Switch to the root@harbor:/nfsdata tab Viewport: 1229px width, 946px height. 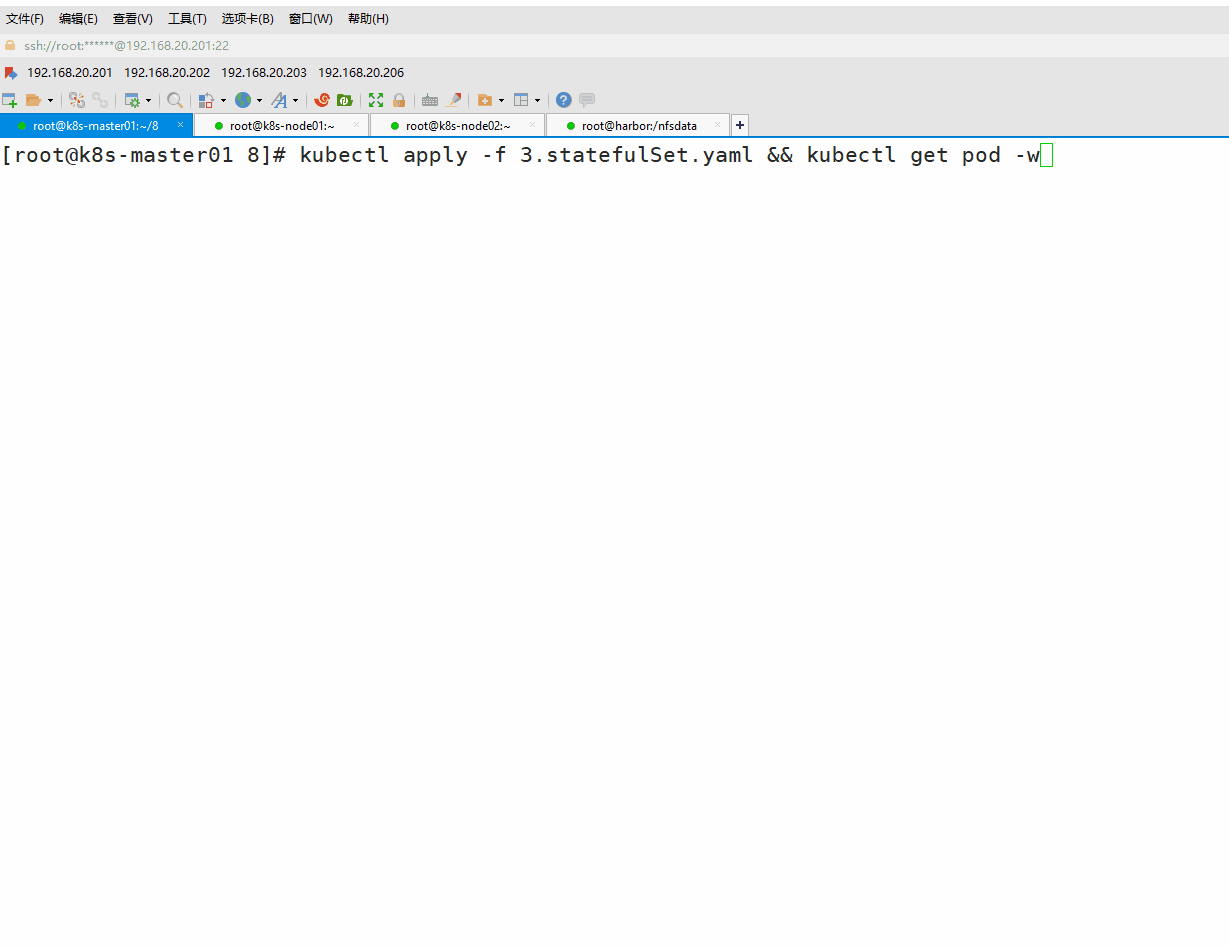[x=639, y=126]
